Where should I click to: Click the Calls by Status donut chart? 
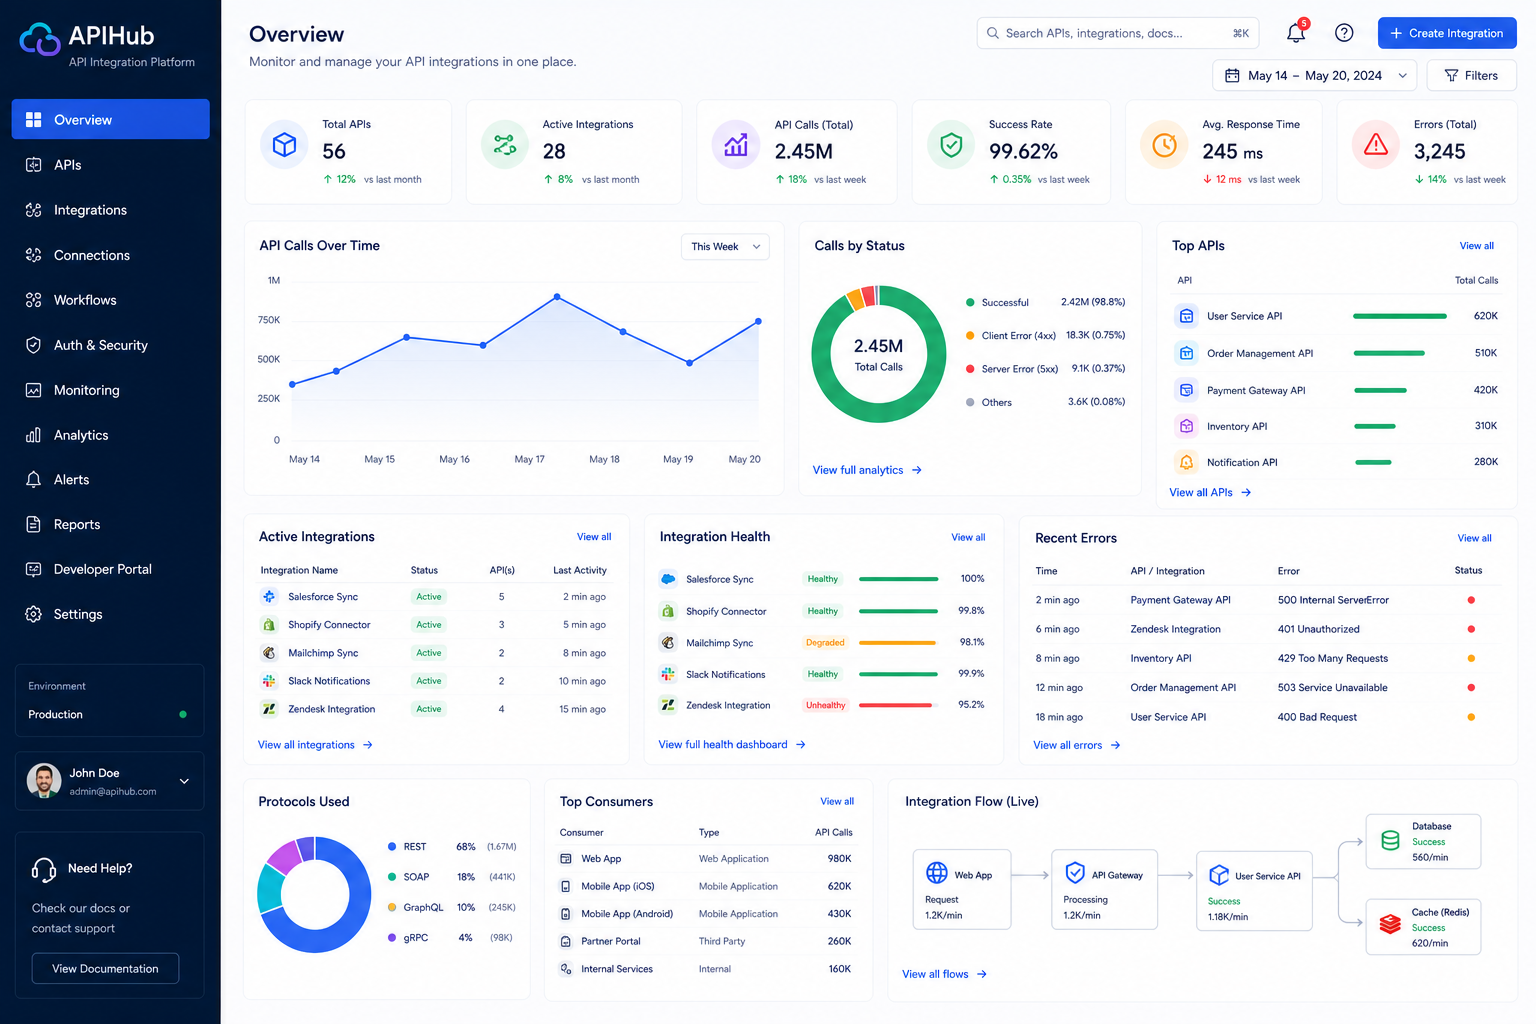pos(878,354)
